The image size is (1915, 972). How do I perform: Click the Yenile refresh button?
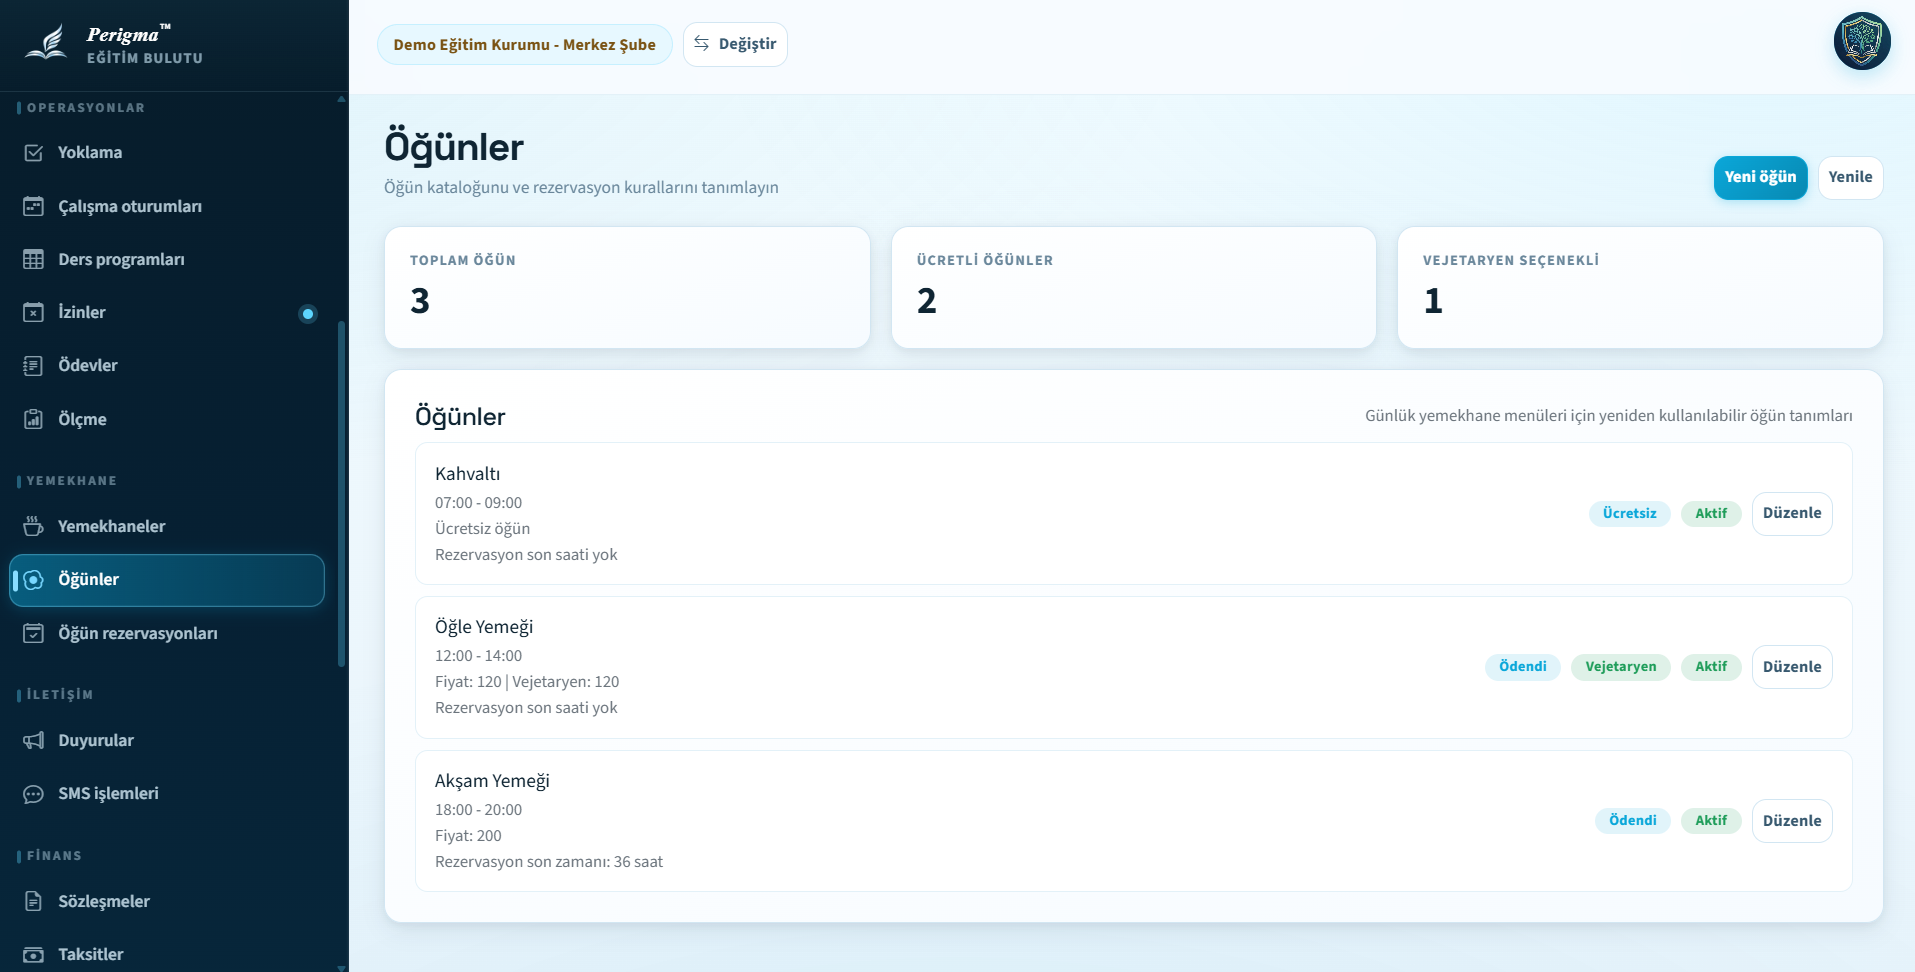coord(1849,177)
